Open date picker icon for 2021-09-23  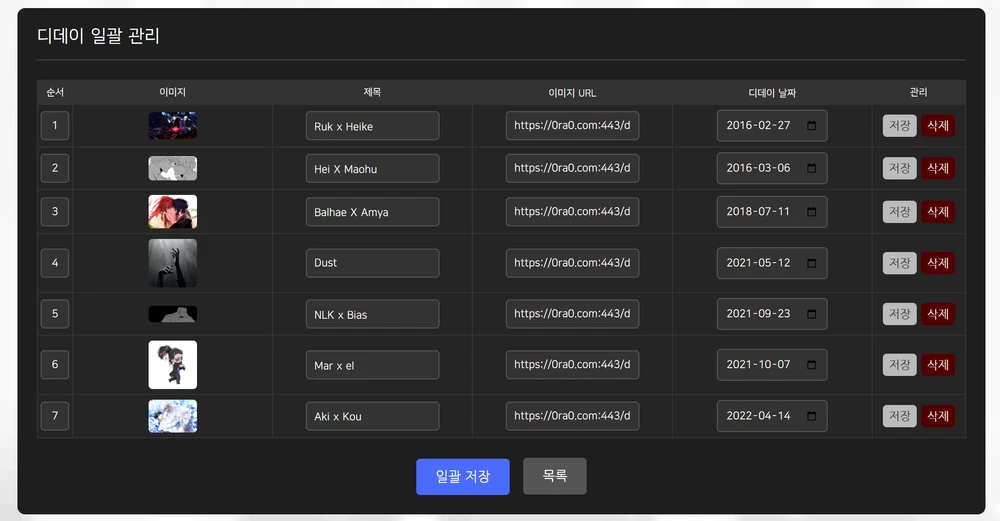pos(811,314)
